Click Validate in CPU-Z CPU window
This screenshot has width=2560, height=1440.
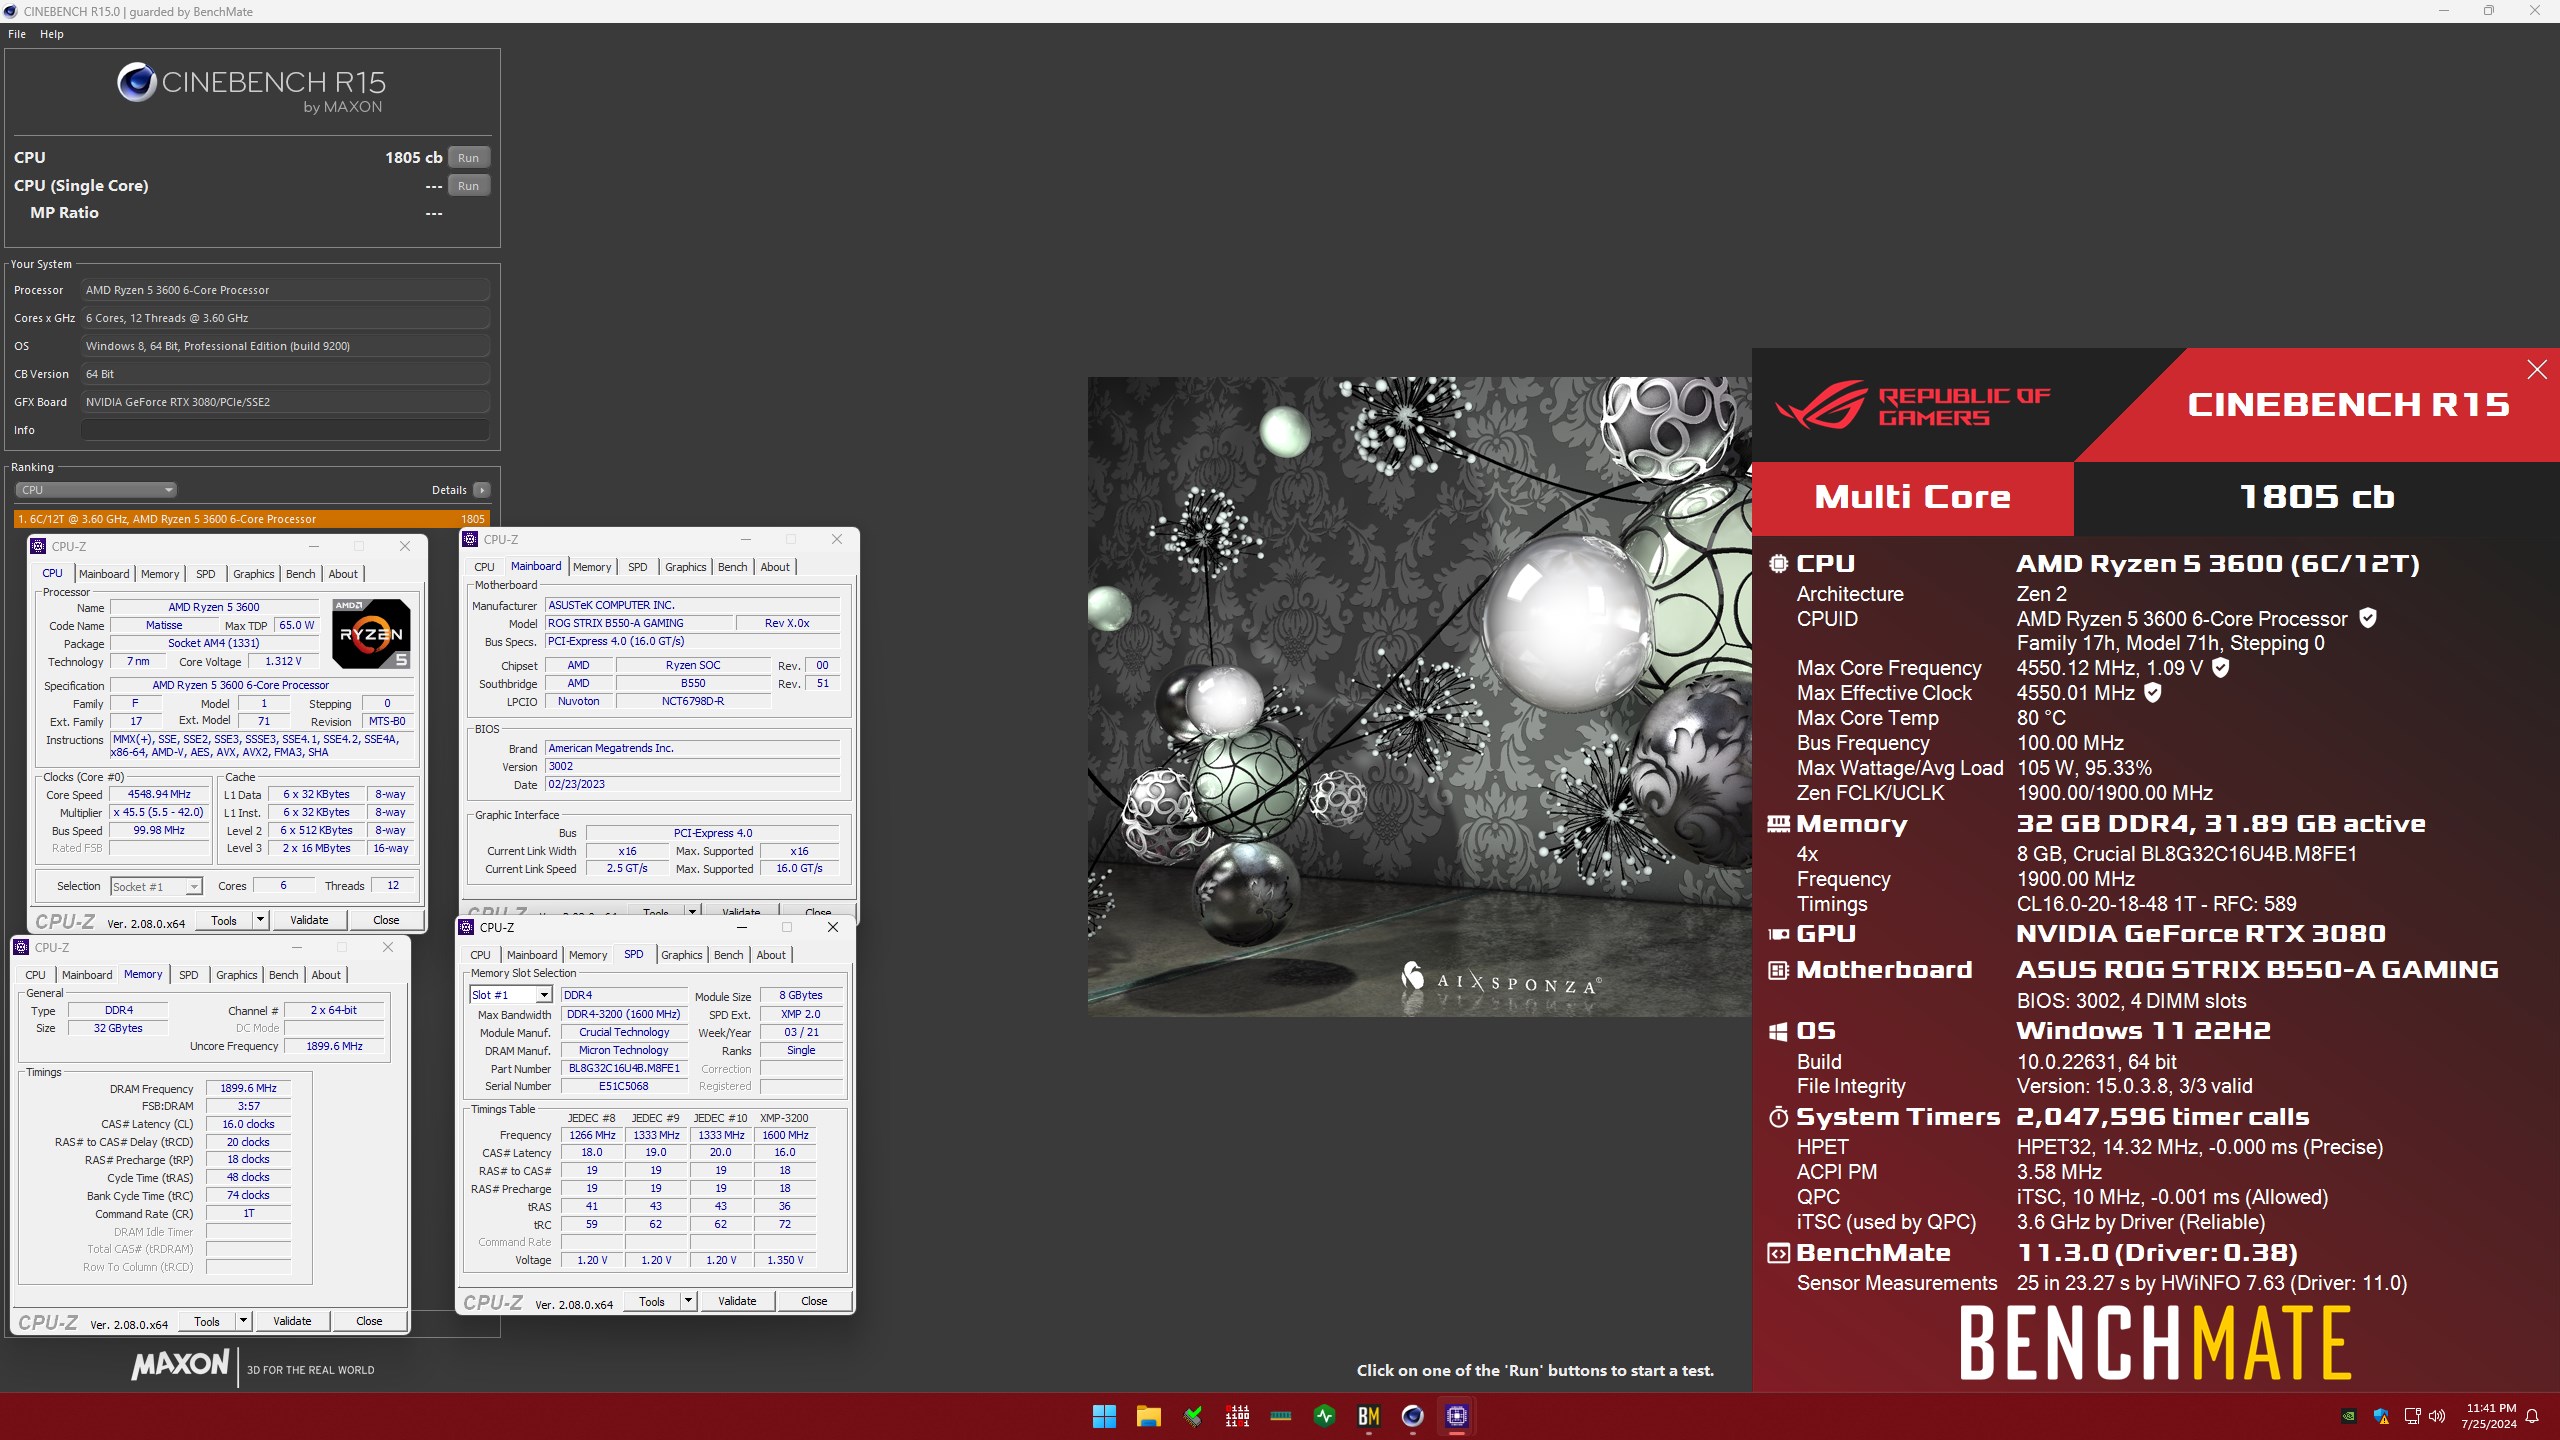(x=309, y=920)
